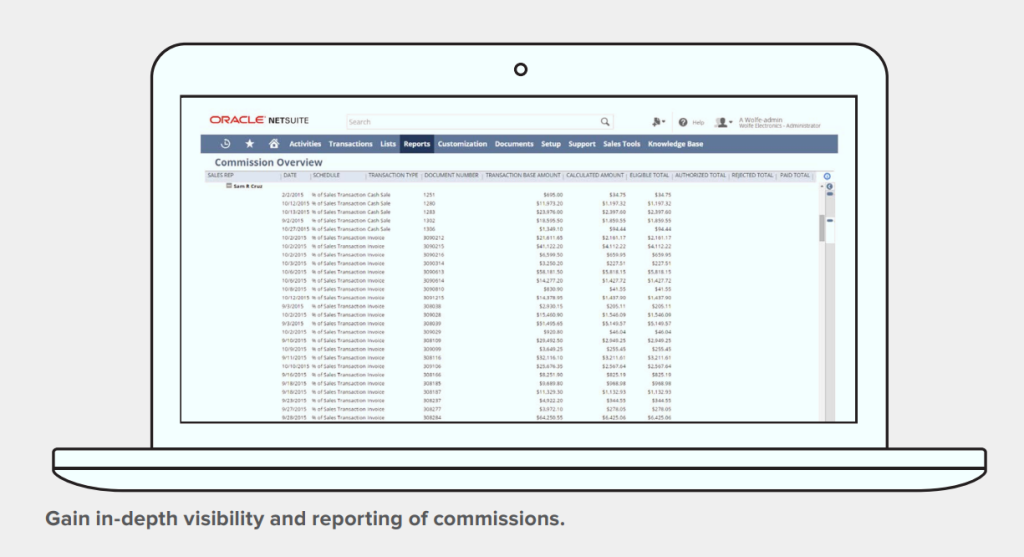
Task: Click the $64,250.55 base amount
Action: coord(550,417)
